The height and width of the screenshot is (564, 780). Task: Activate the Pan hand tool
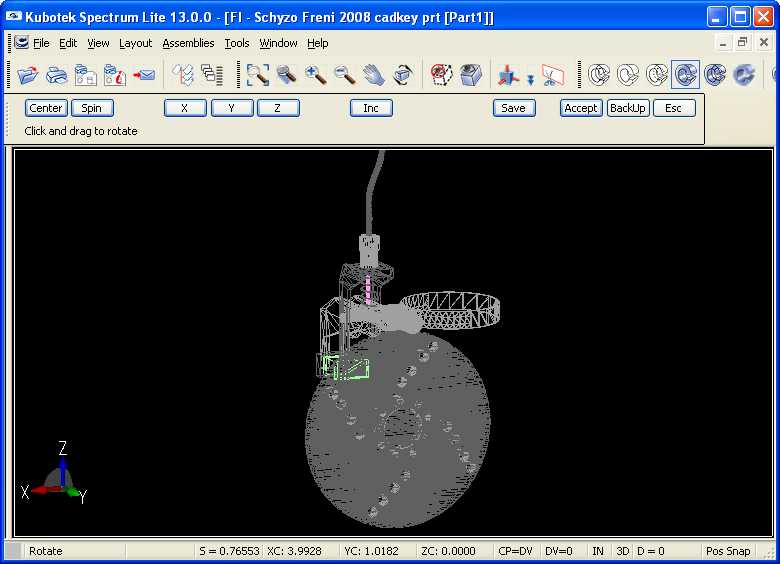pos(374,75)
